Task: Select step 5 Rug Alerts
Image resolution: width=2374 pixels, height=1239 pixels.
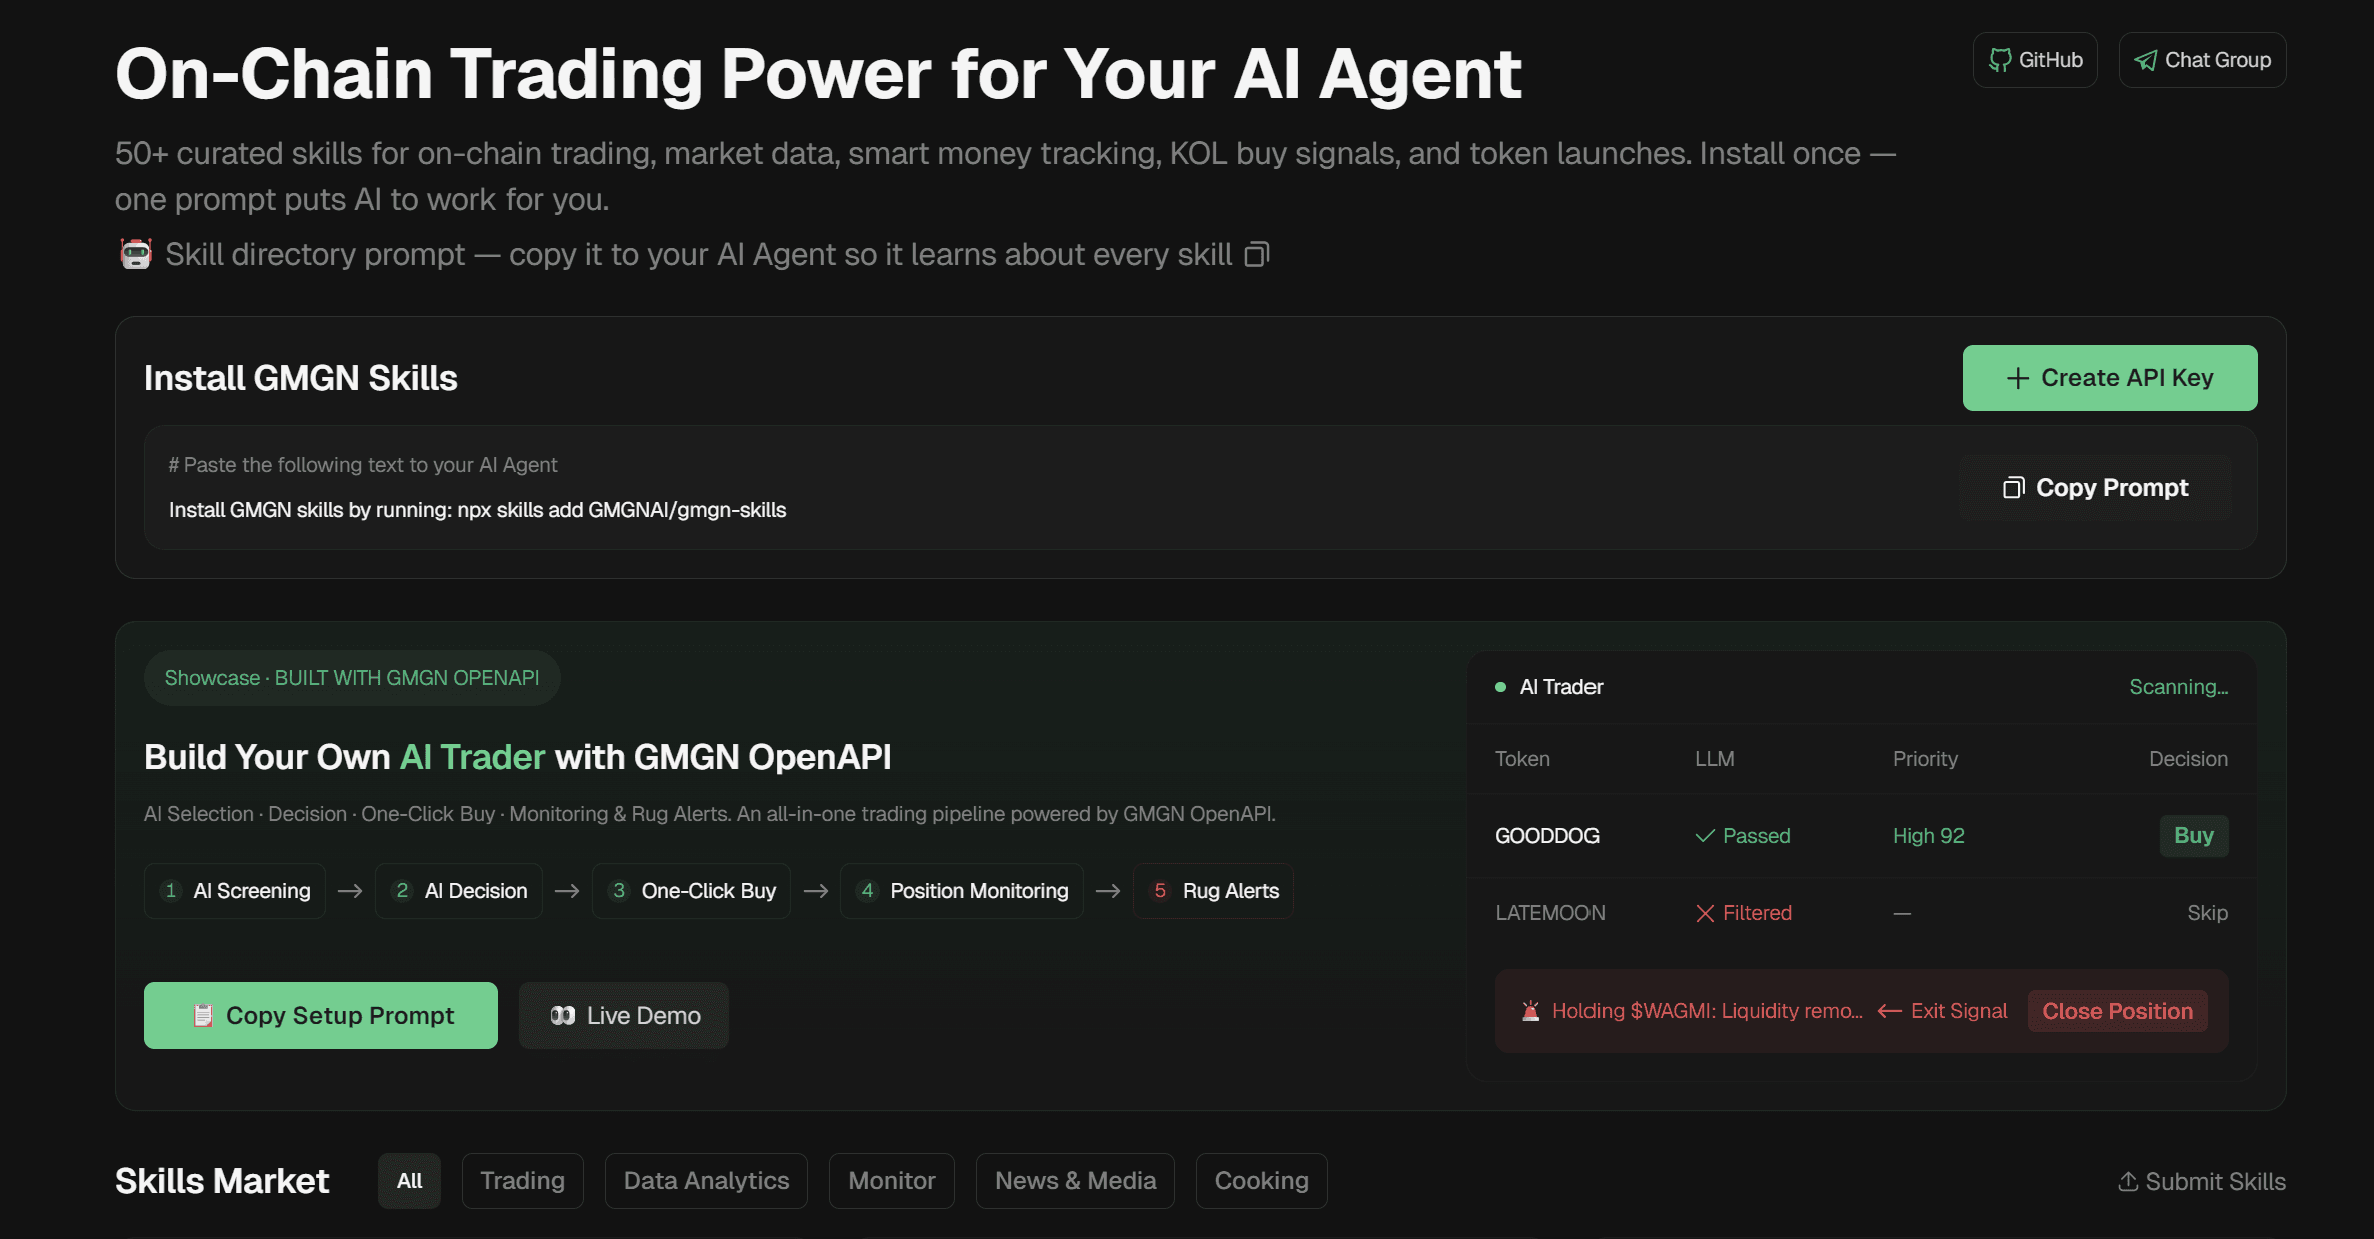Action: coord(1214,891)
